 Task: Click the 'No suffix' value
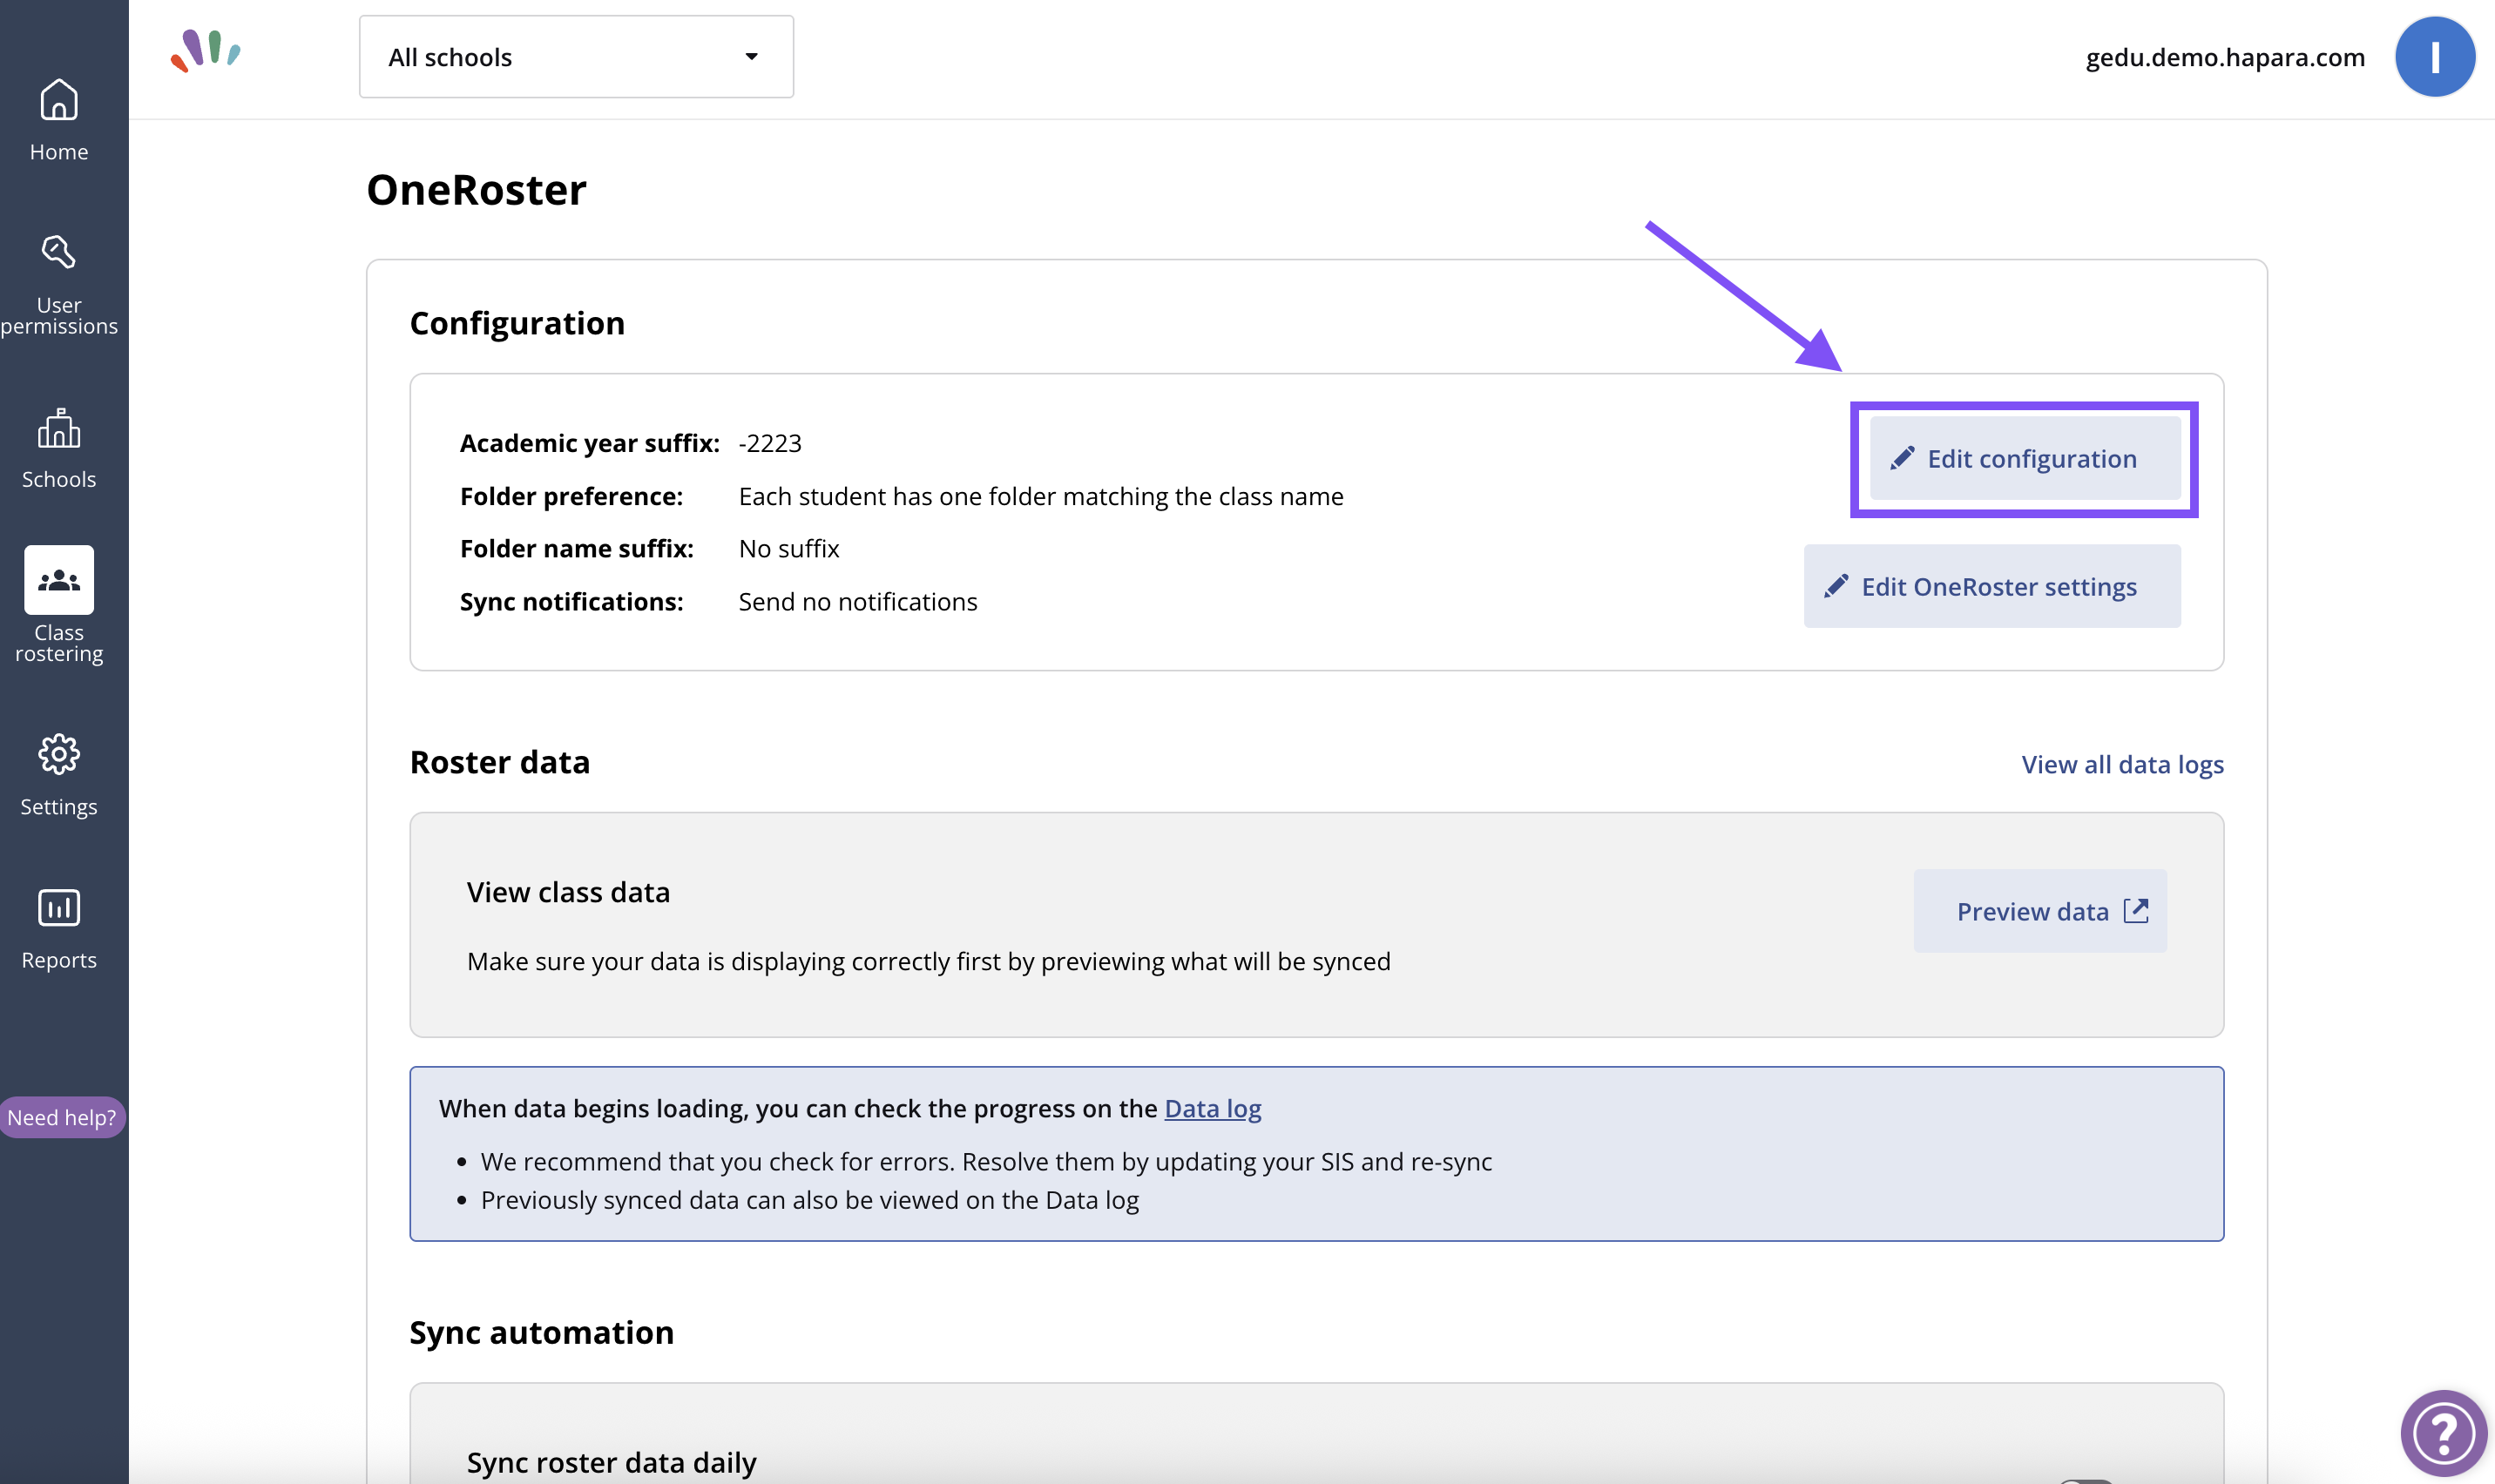[x=789, y=549]
